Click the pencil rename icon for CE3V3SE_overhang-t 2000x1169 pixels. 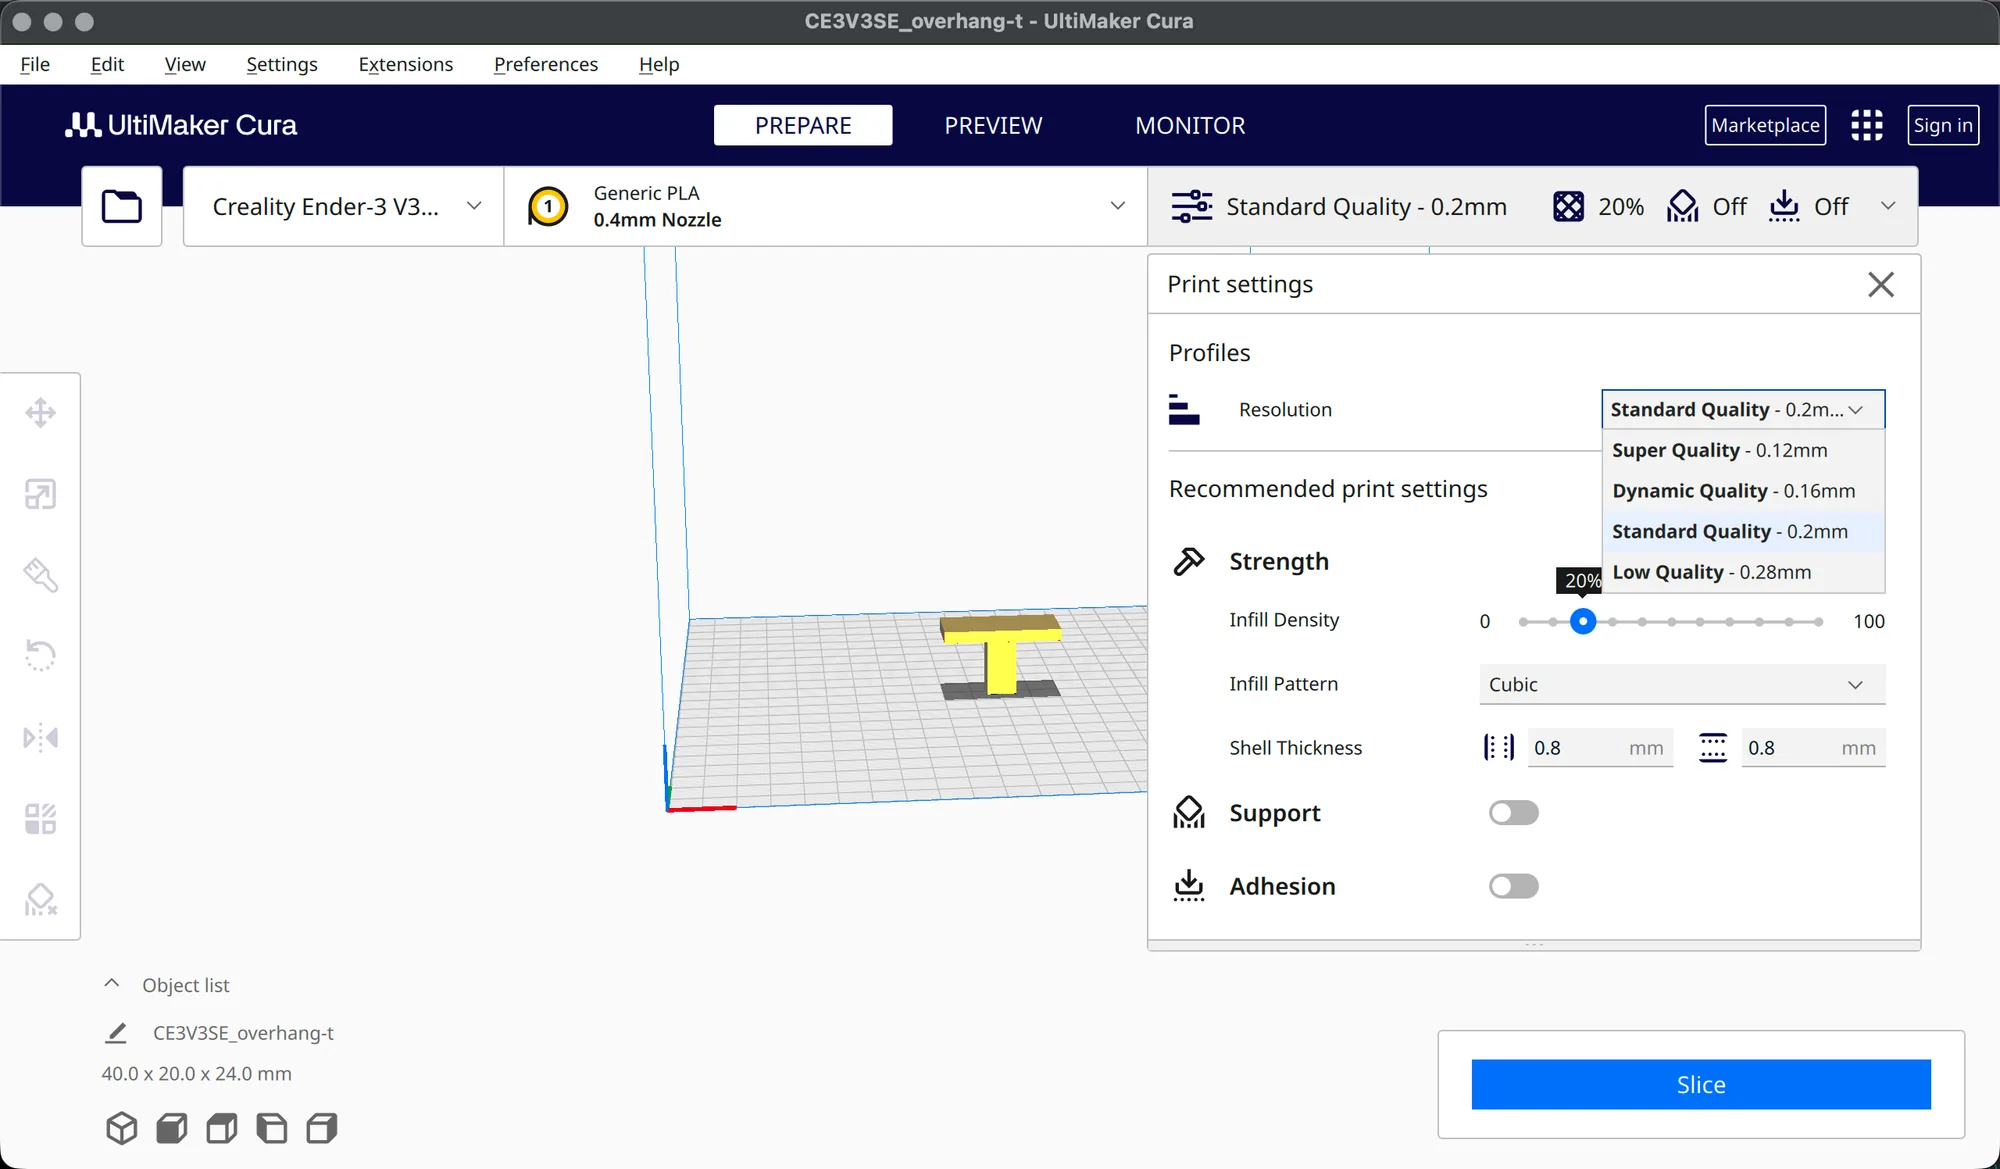tap(116, 1033)
